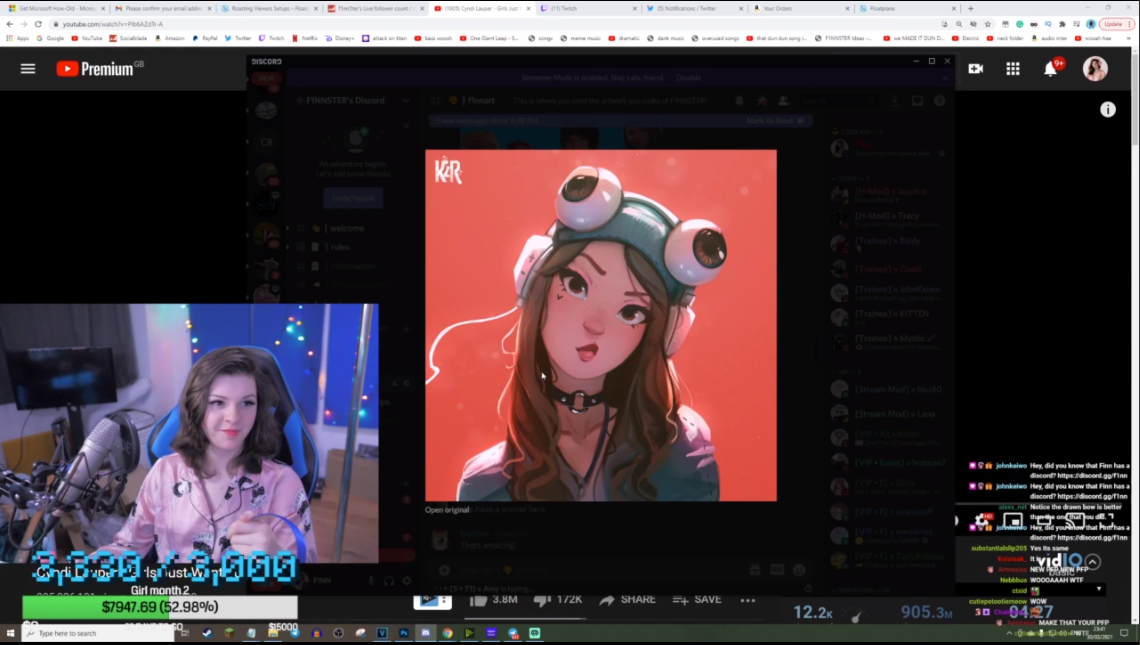Open the three-dot more actions menu
Image resolution: width=1140 pixels, height=645 pixels.
747,600
